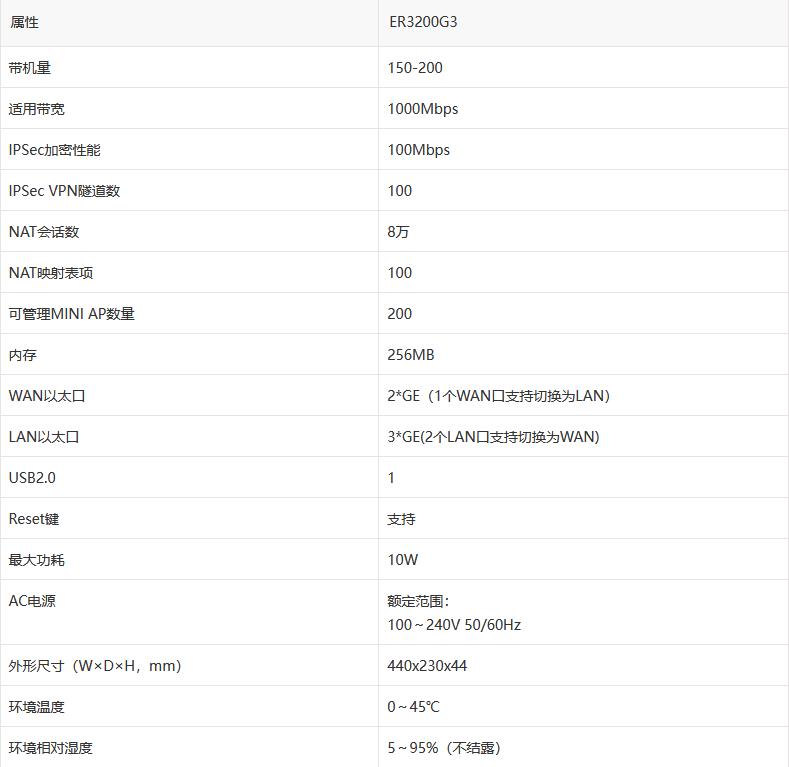Select the value '440x230x44'

pos(427,666)
